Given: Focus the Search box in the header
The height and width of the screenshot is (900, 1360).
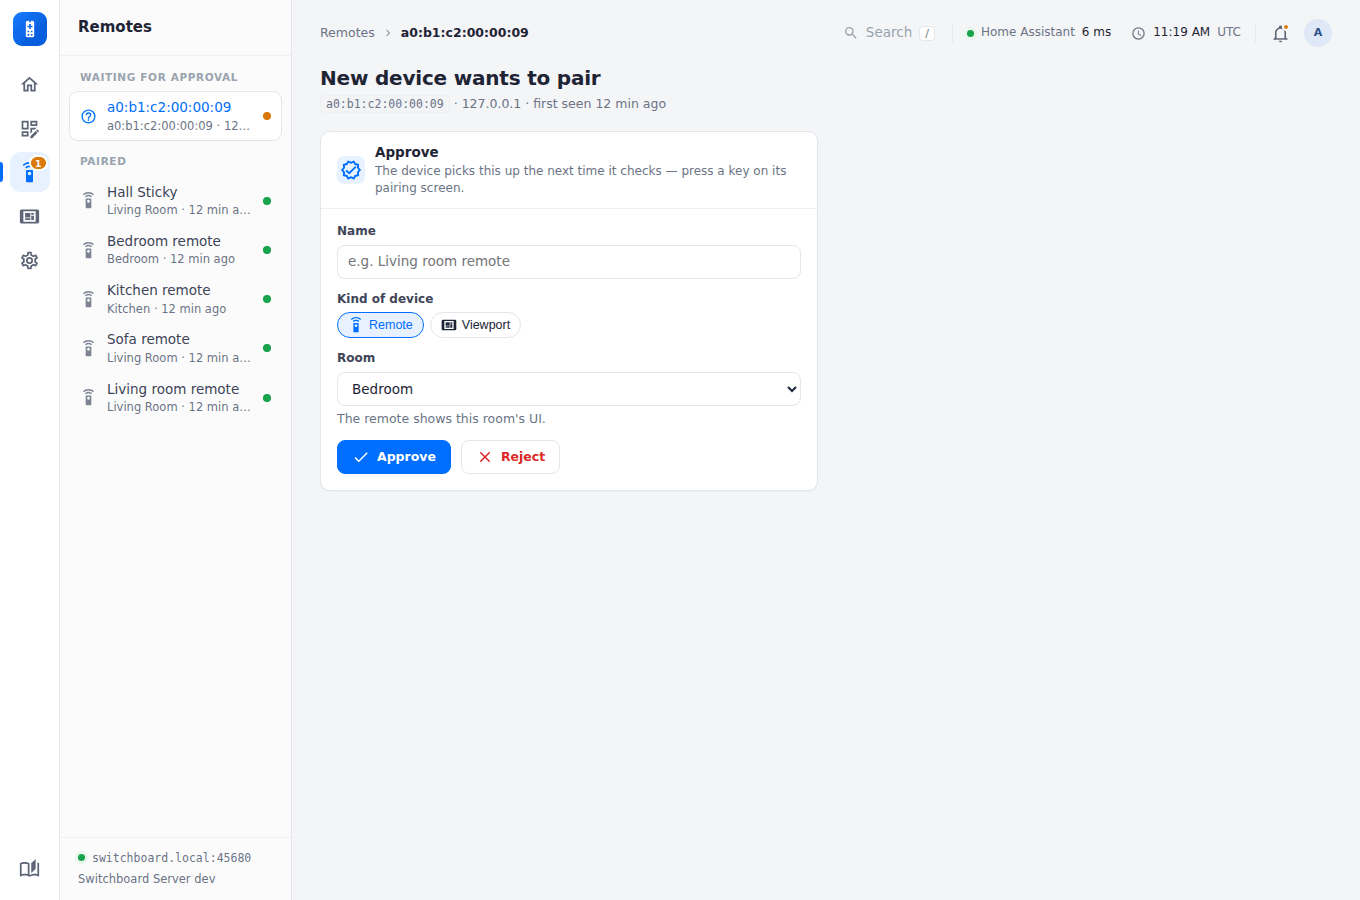Looking at the screenshot, I should pyautogui.click(x=890, y=33).
